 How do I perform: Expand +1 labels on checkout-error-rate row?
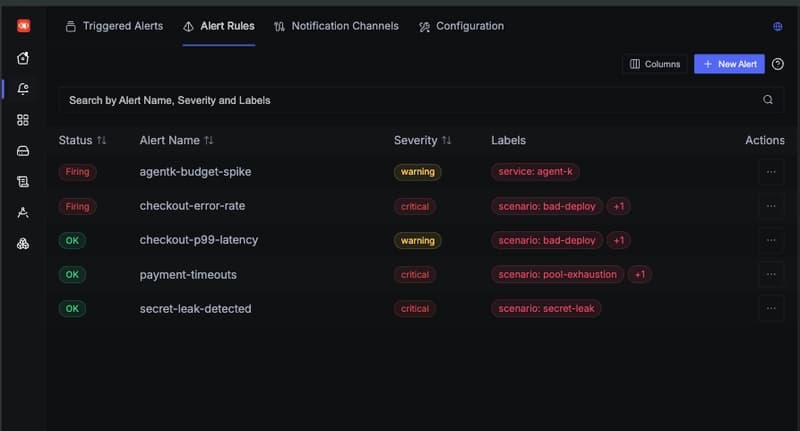[x=619, y=207]
